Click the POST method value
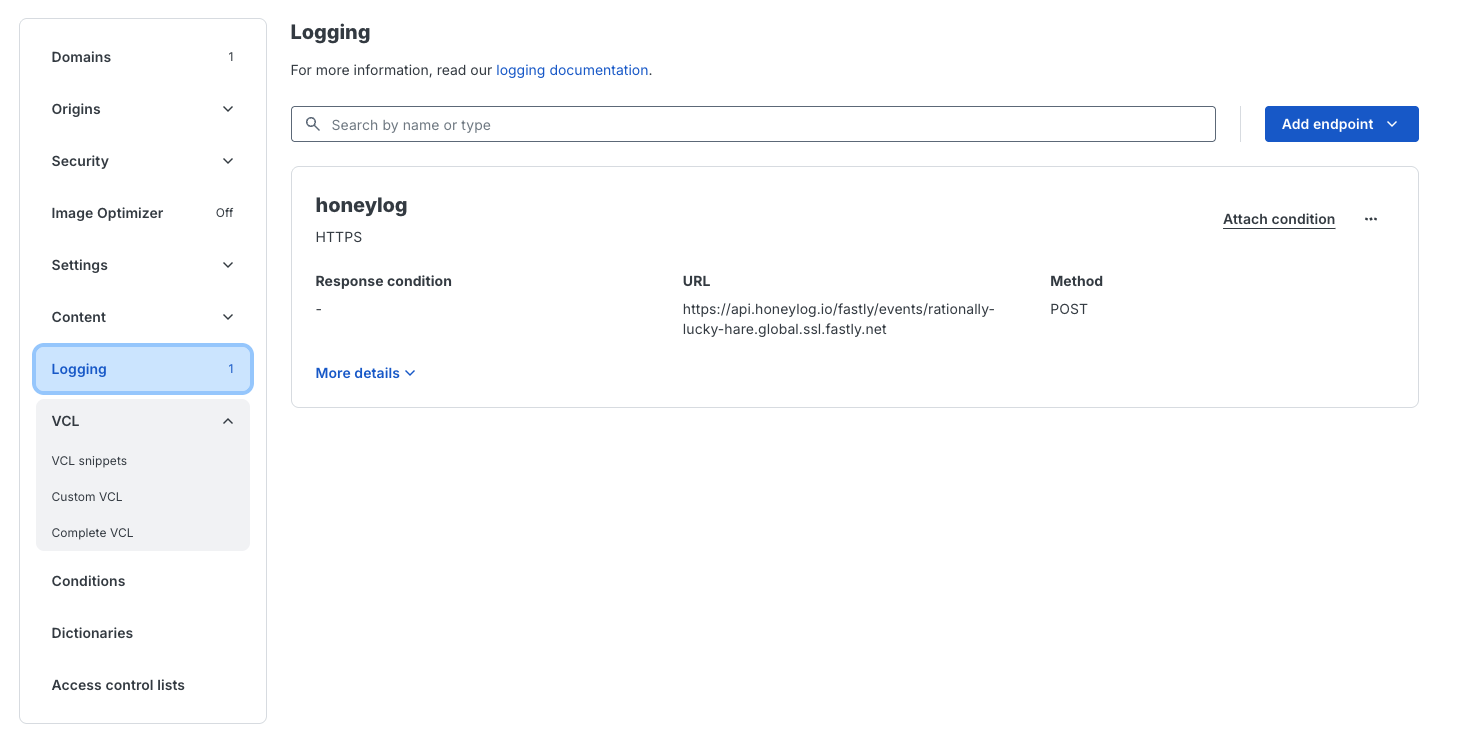The width and height of the screenshot is (1477, 750). (x=1069, y=309)
